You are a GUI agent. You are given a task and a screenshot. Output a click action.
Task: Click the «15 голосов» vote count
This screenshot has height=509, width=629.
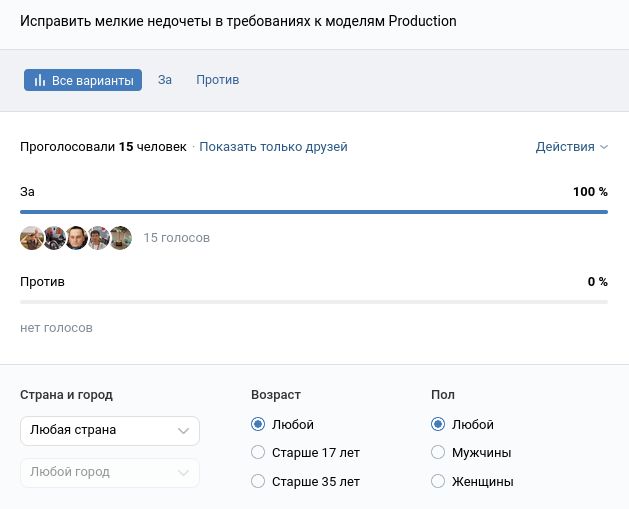[x=177, y=238]
